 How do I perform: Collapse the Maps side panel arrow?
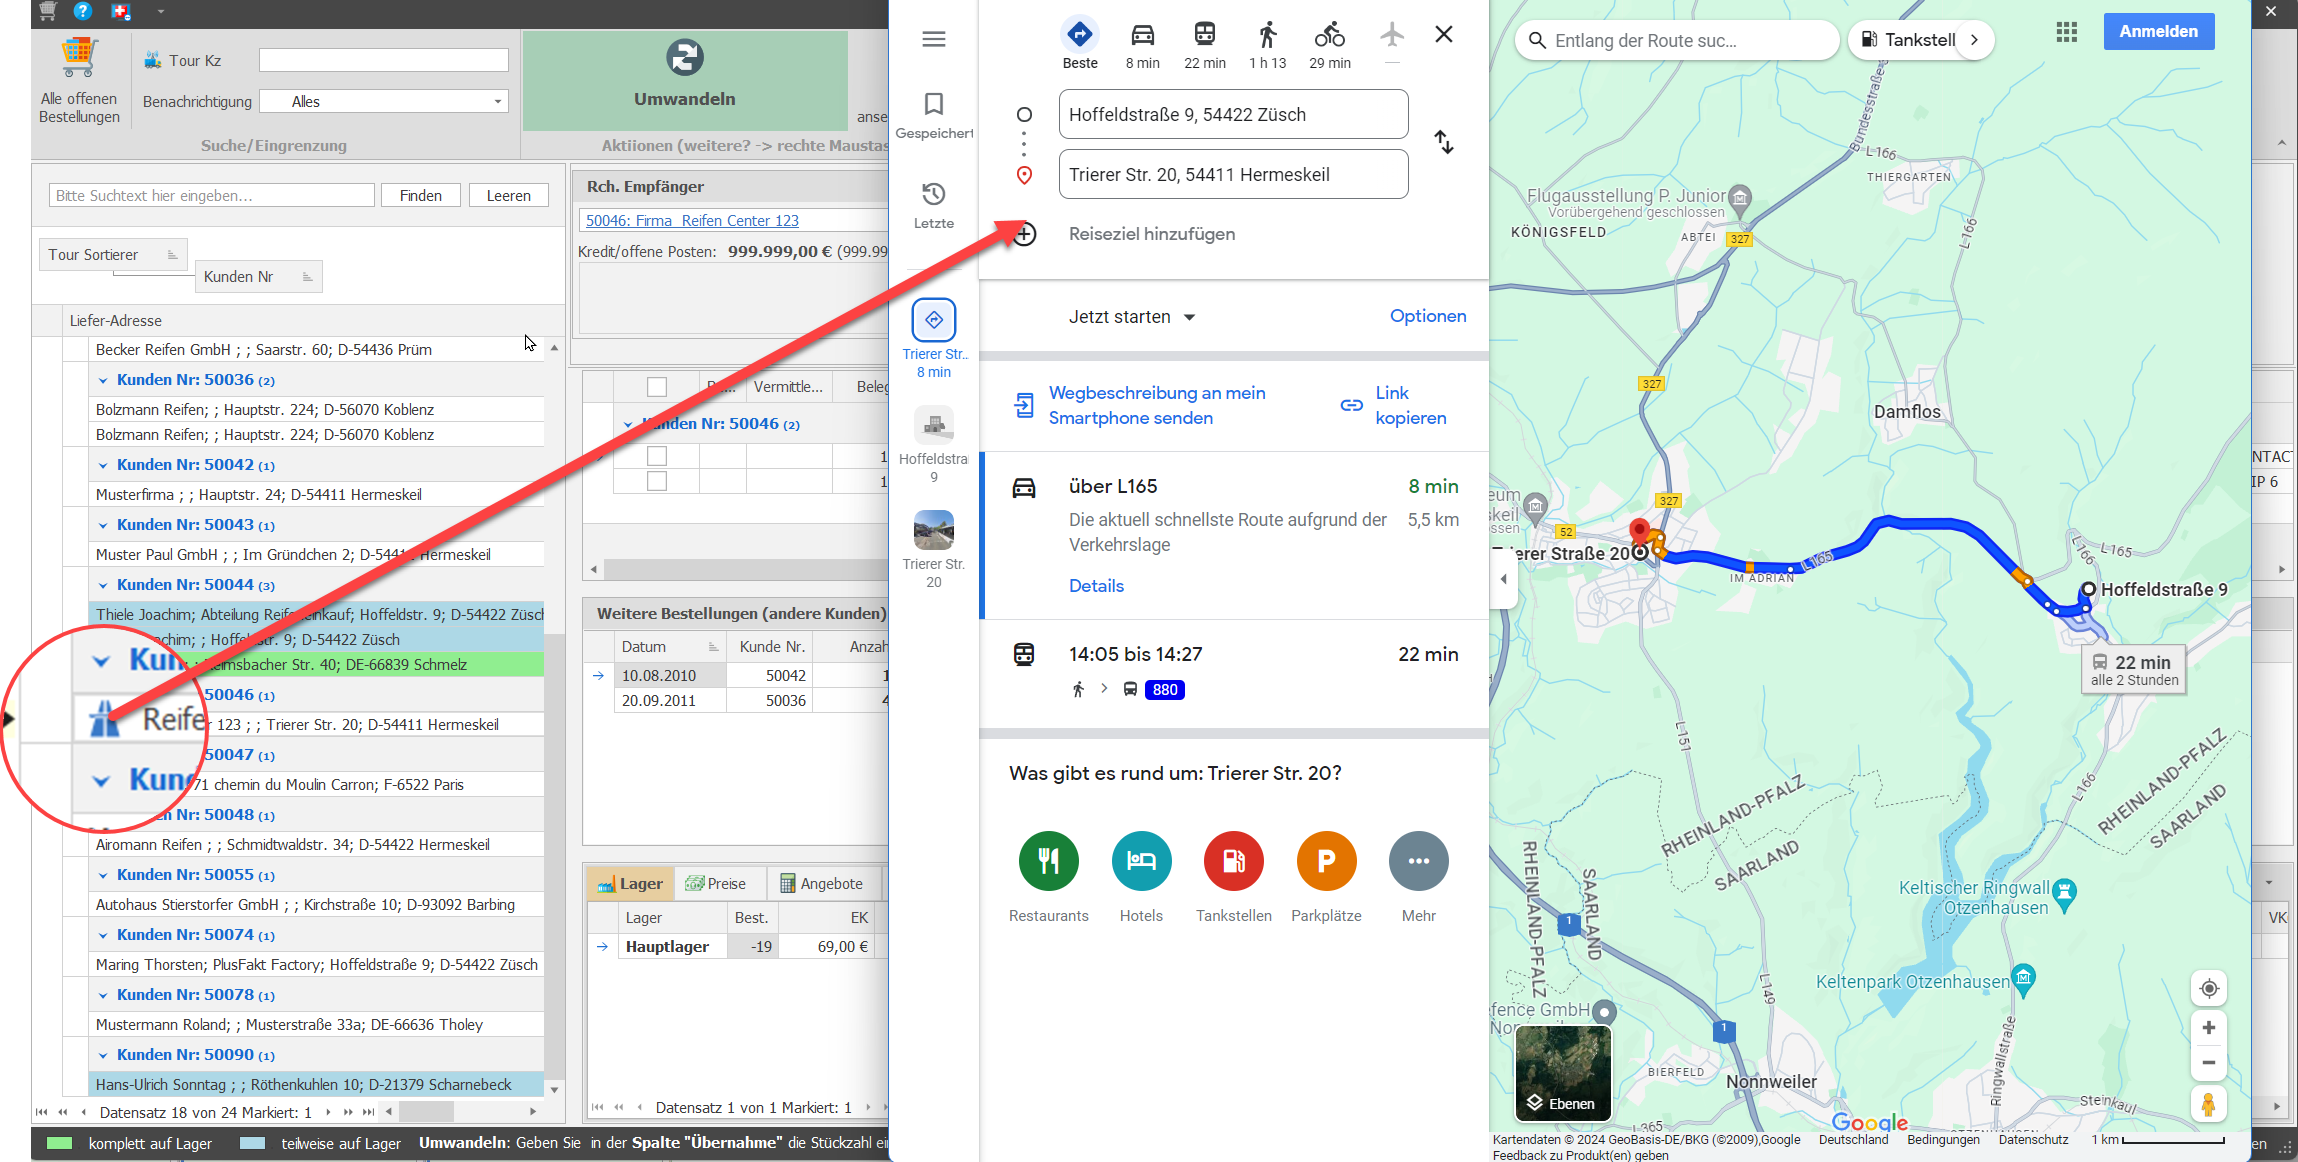pyautogui.click(x=1503, y=578)
